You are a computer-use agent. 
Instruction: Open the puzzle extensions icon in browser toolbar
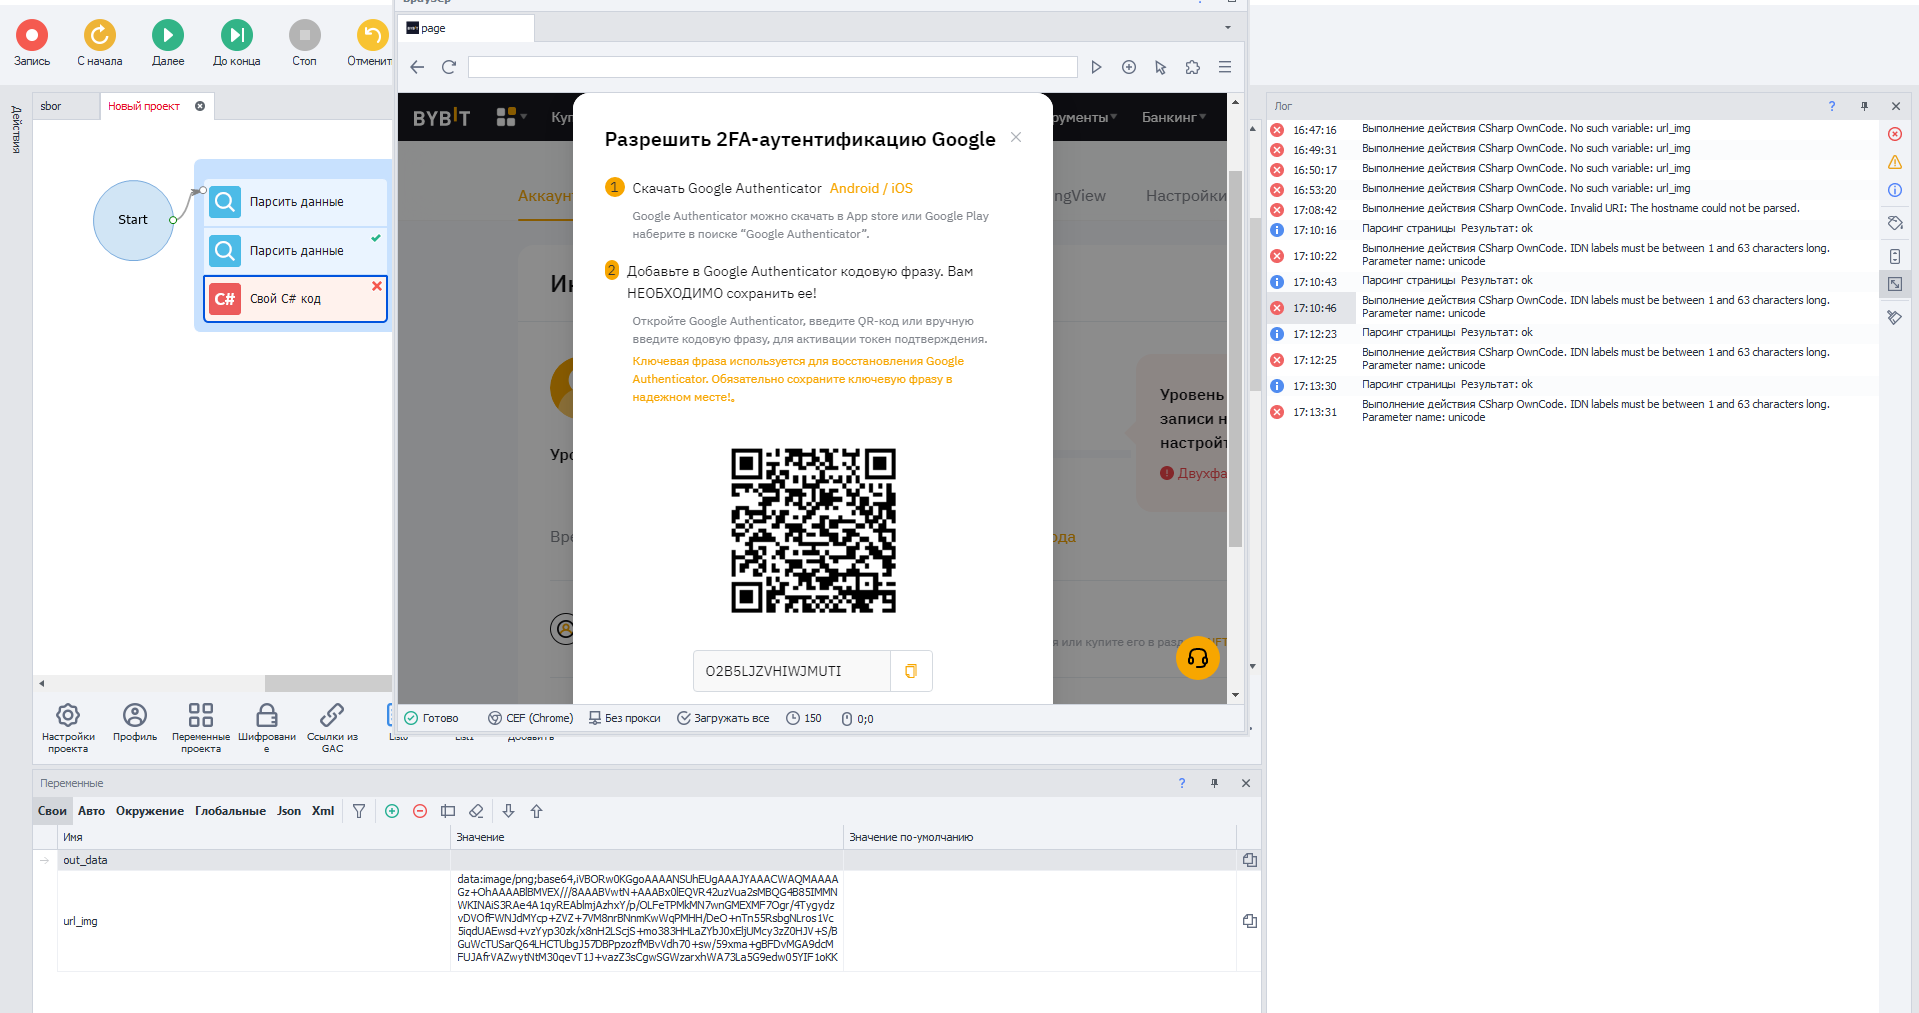(x=1192, y=67)
